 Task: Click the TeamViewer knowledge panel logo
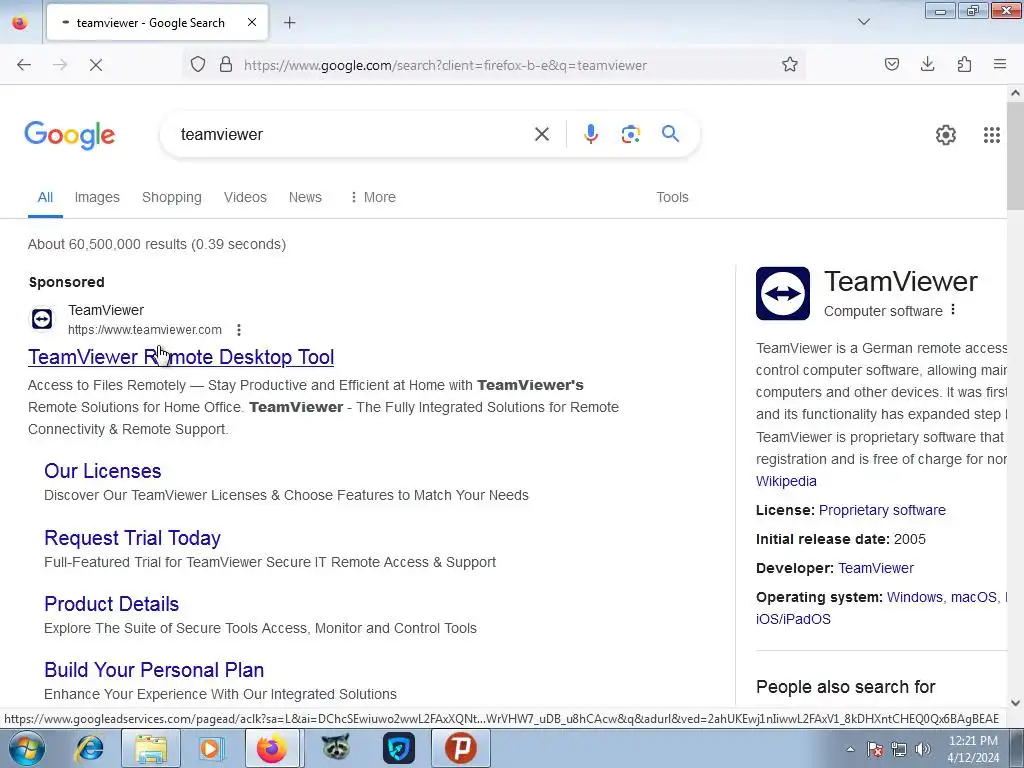[x=782, y=293]
